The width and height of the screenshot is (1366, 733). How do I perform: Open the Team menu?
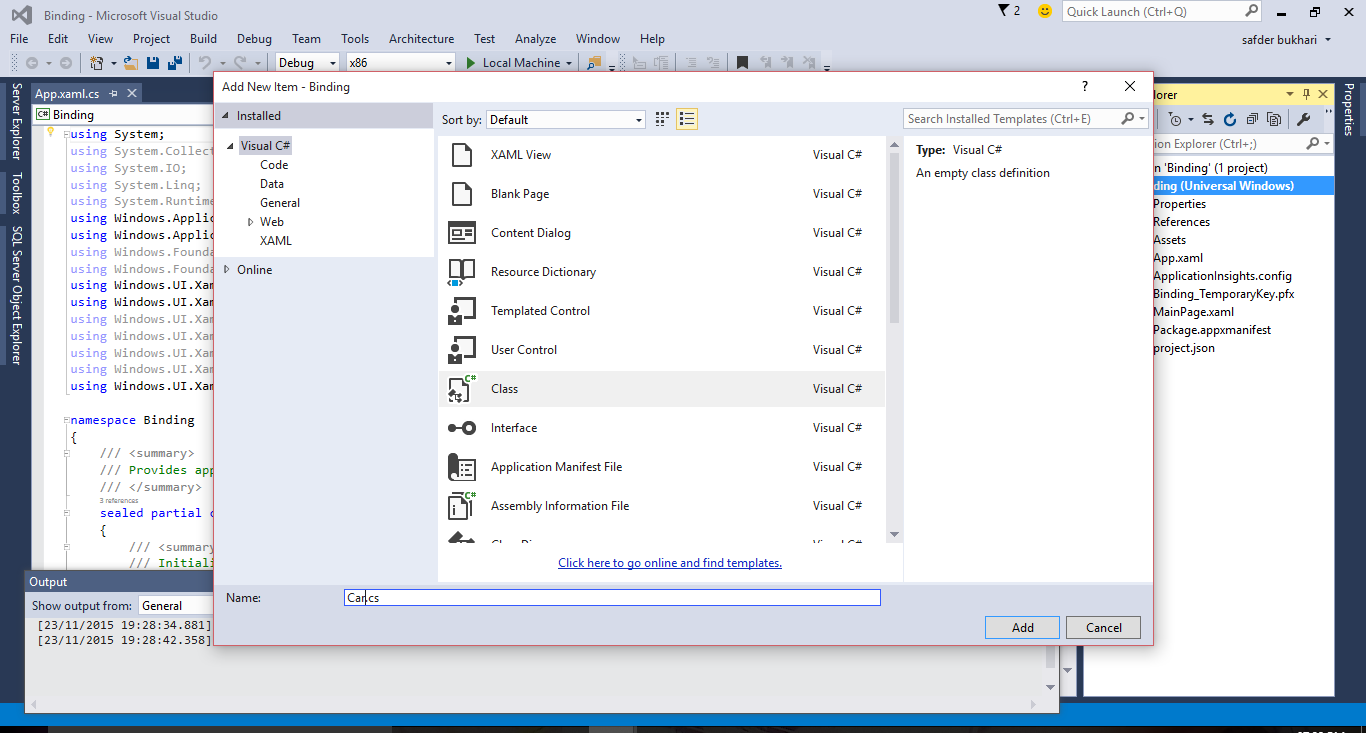pos(306,39)
